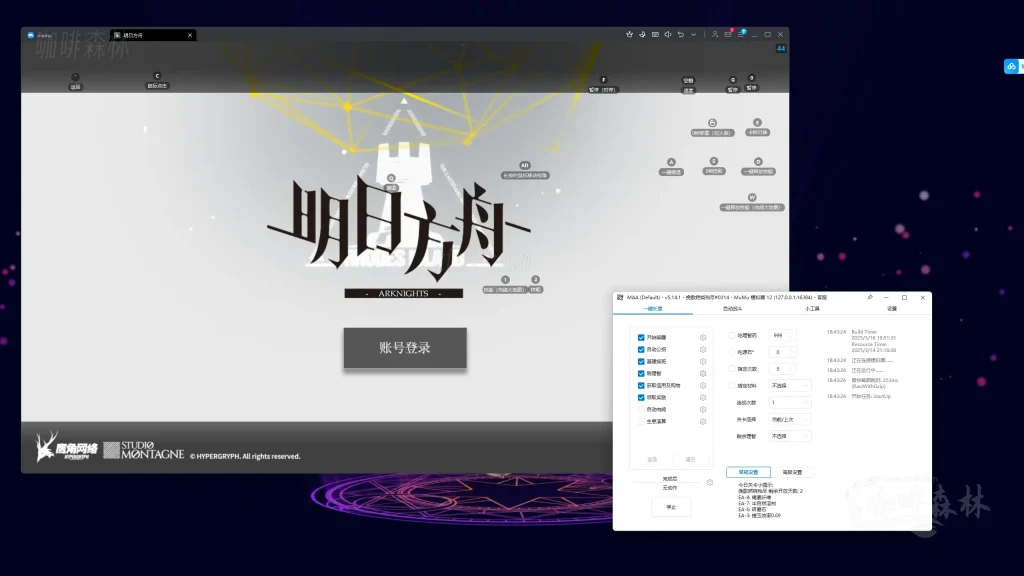
Task: Click the 账号登录 login button
Action: tap(405, 347)
